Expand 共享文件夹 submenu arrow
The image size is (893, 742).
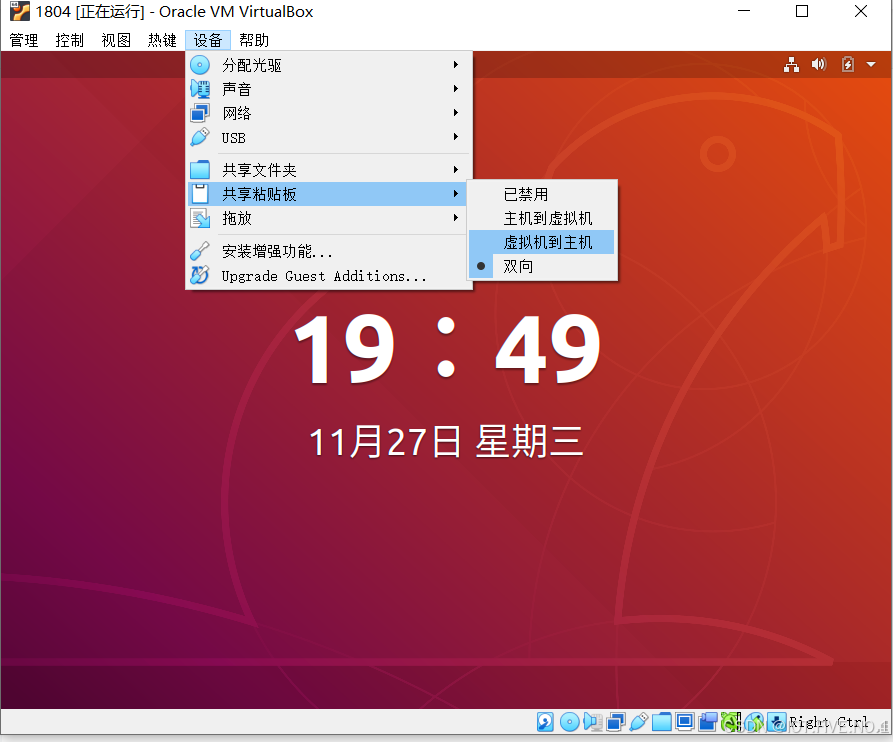pos(456,169)
